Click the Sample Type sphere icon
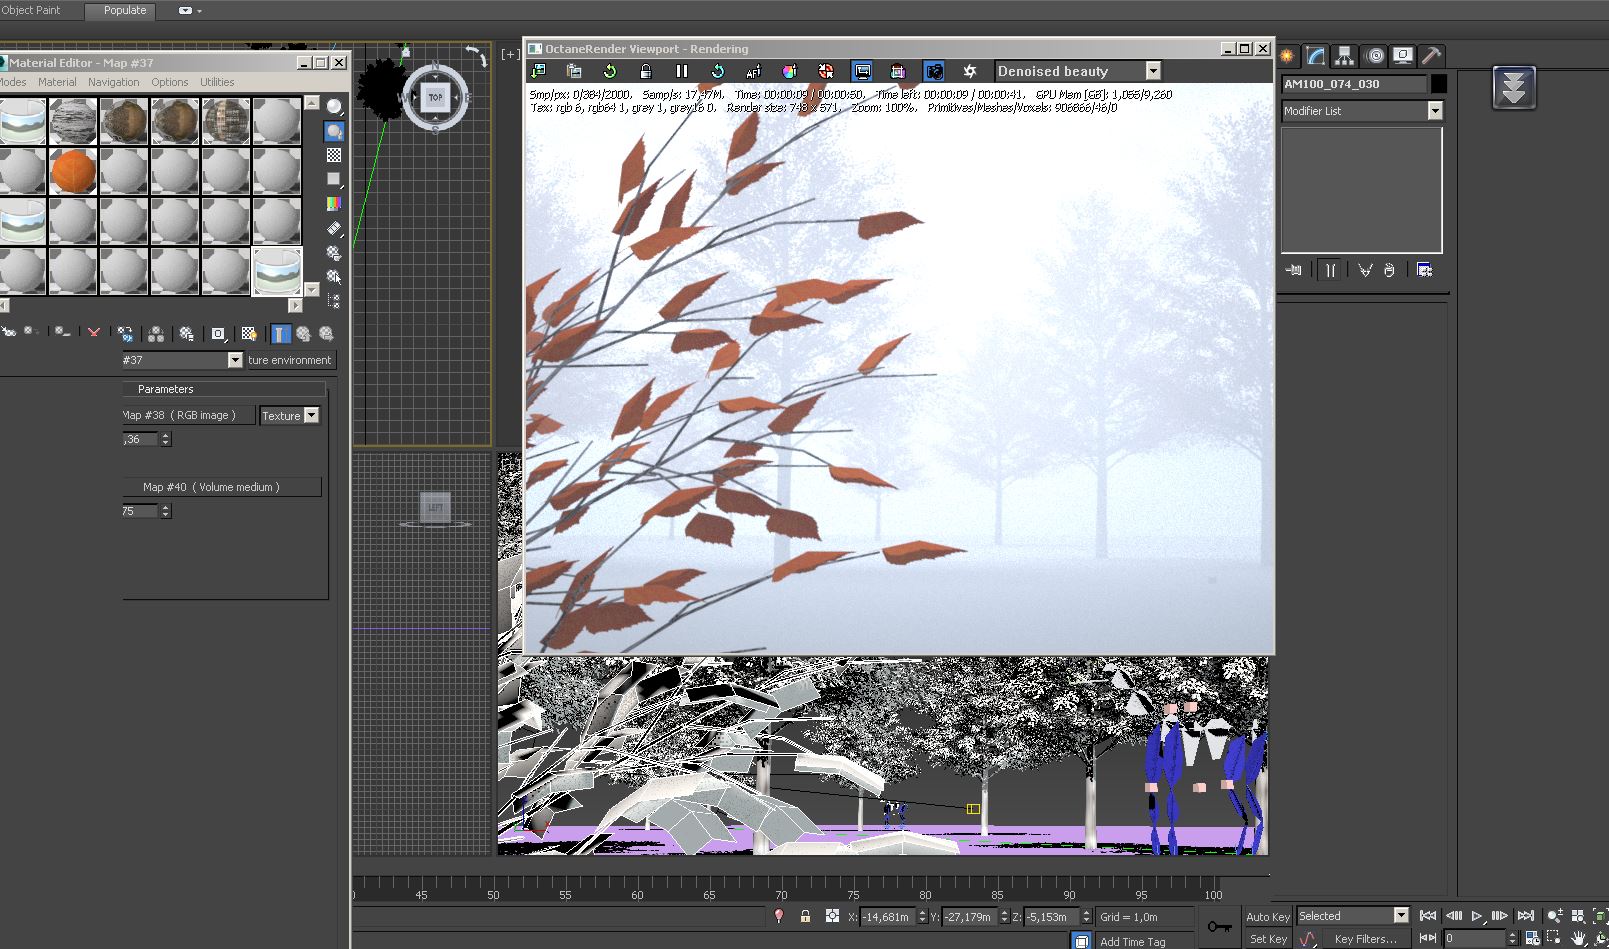The height and width of the screenshot is (949, 1609). [x=334, y=107]
